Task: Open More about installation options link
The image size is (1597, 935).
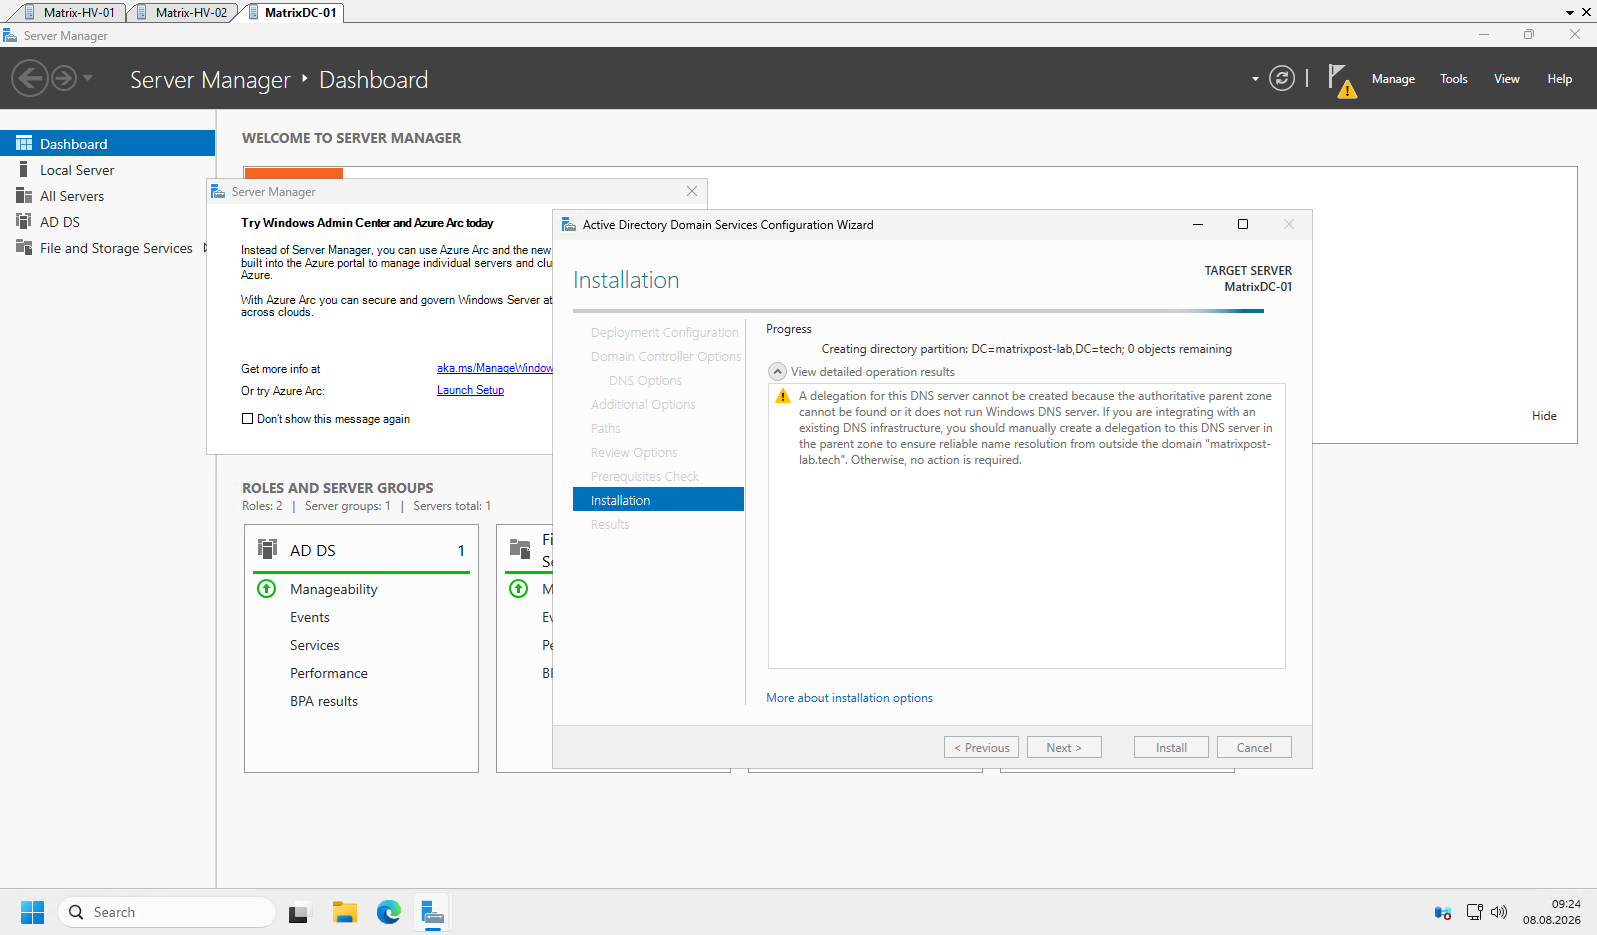Action: tap(849, 698)
